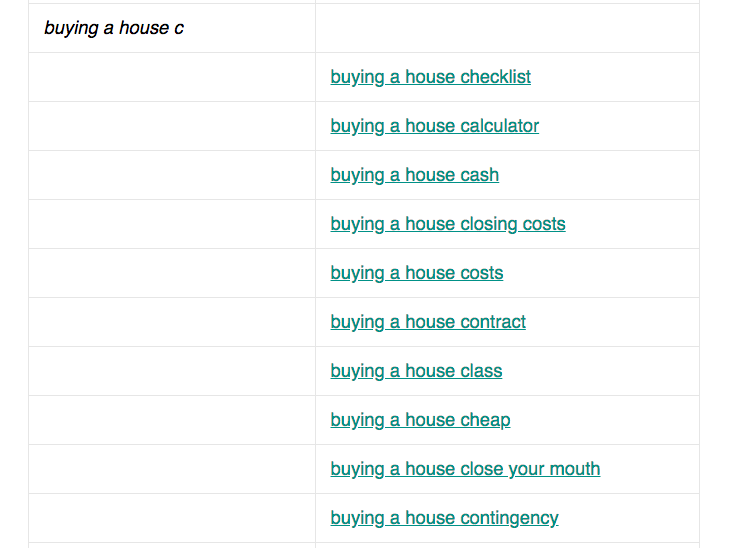
Task: Click blank cell left of checklist link
Action: point(172,77)
